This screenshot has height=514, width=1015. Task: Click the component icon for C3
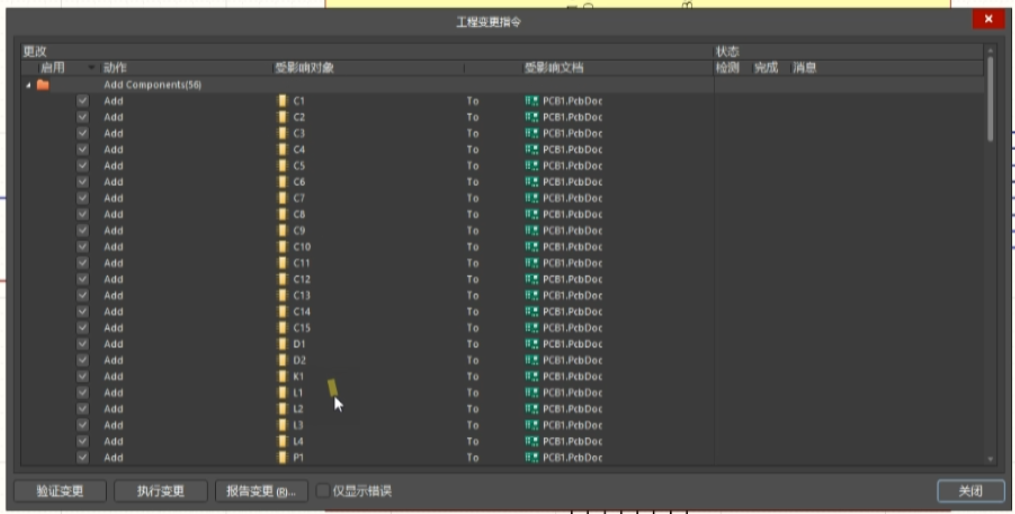282,133
